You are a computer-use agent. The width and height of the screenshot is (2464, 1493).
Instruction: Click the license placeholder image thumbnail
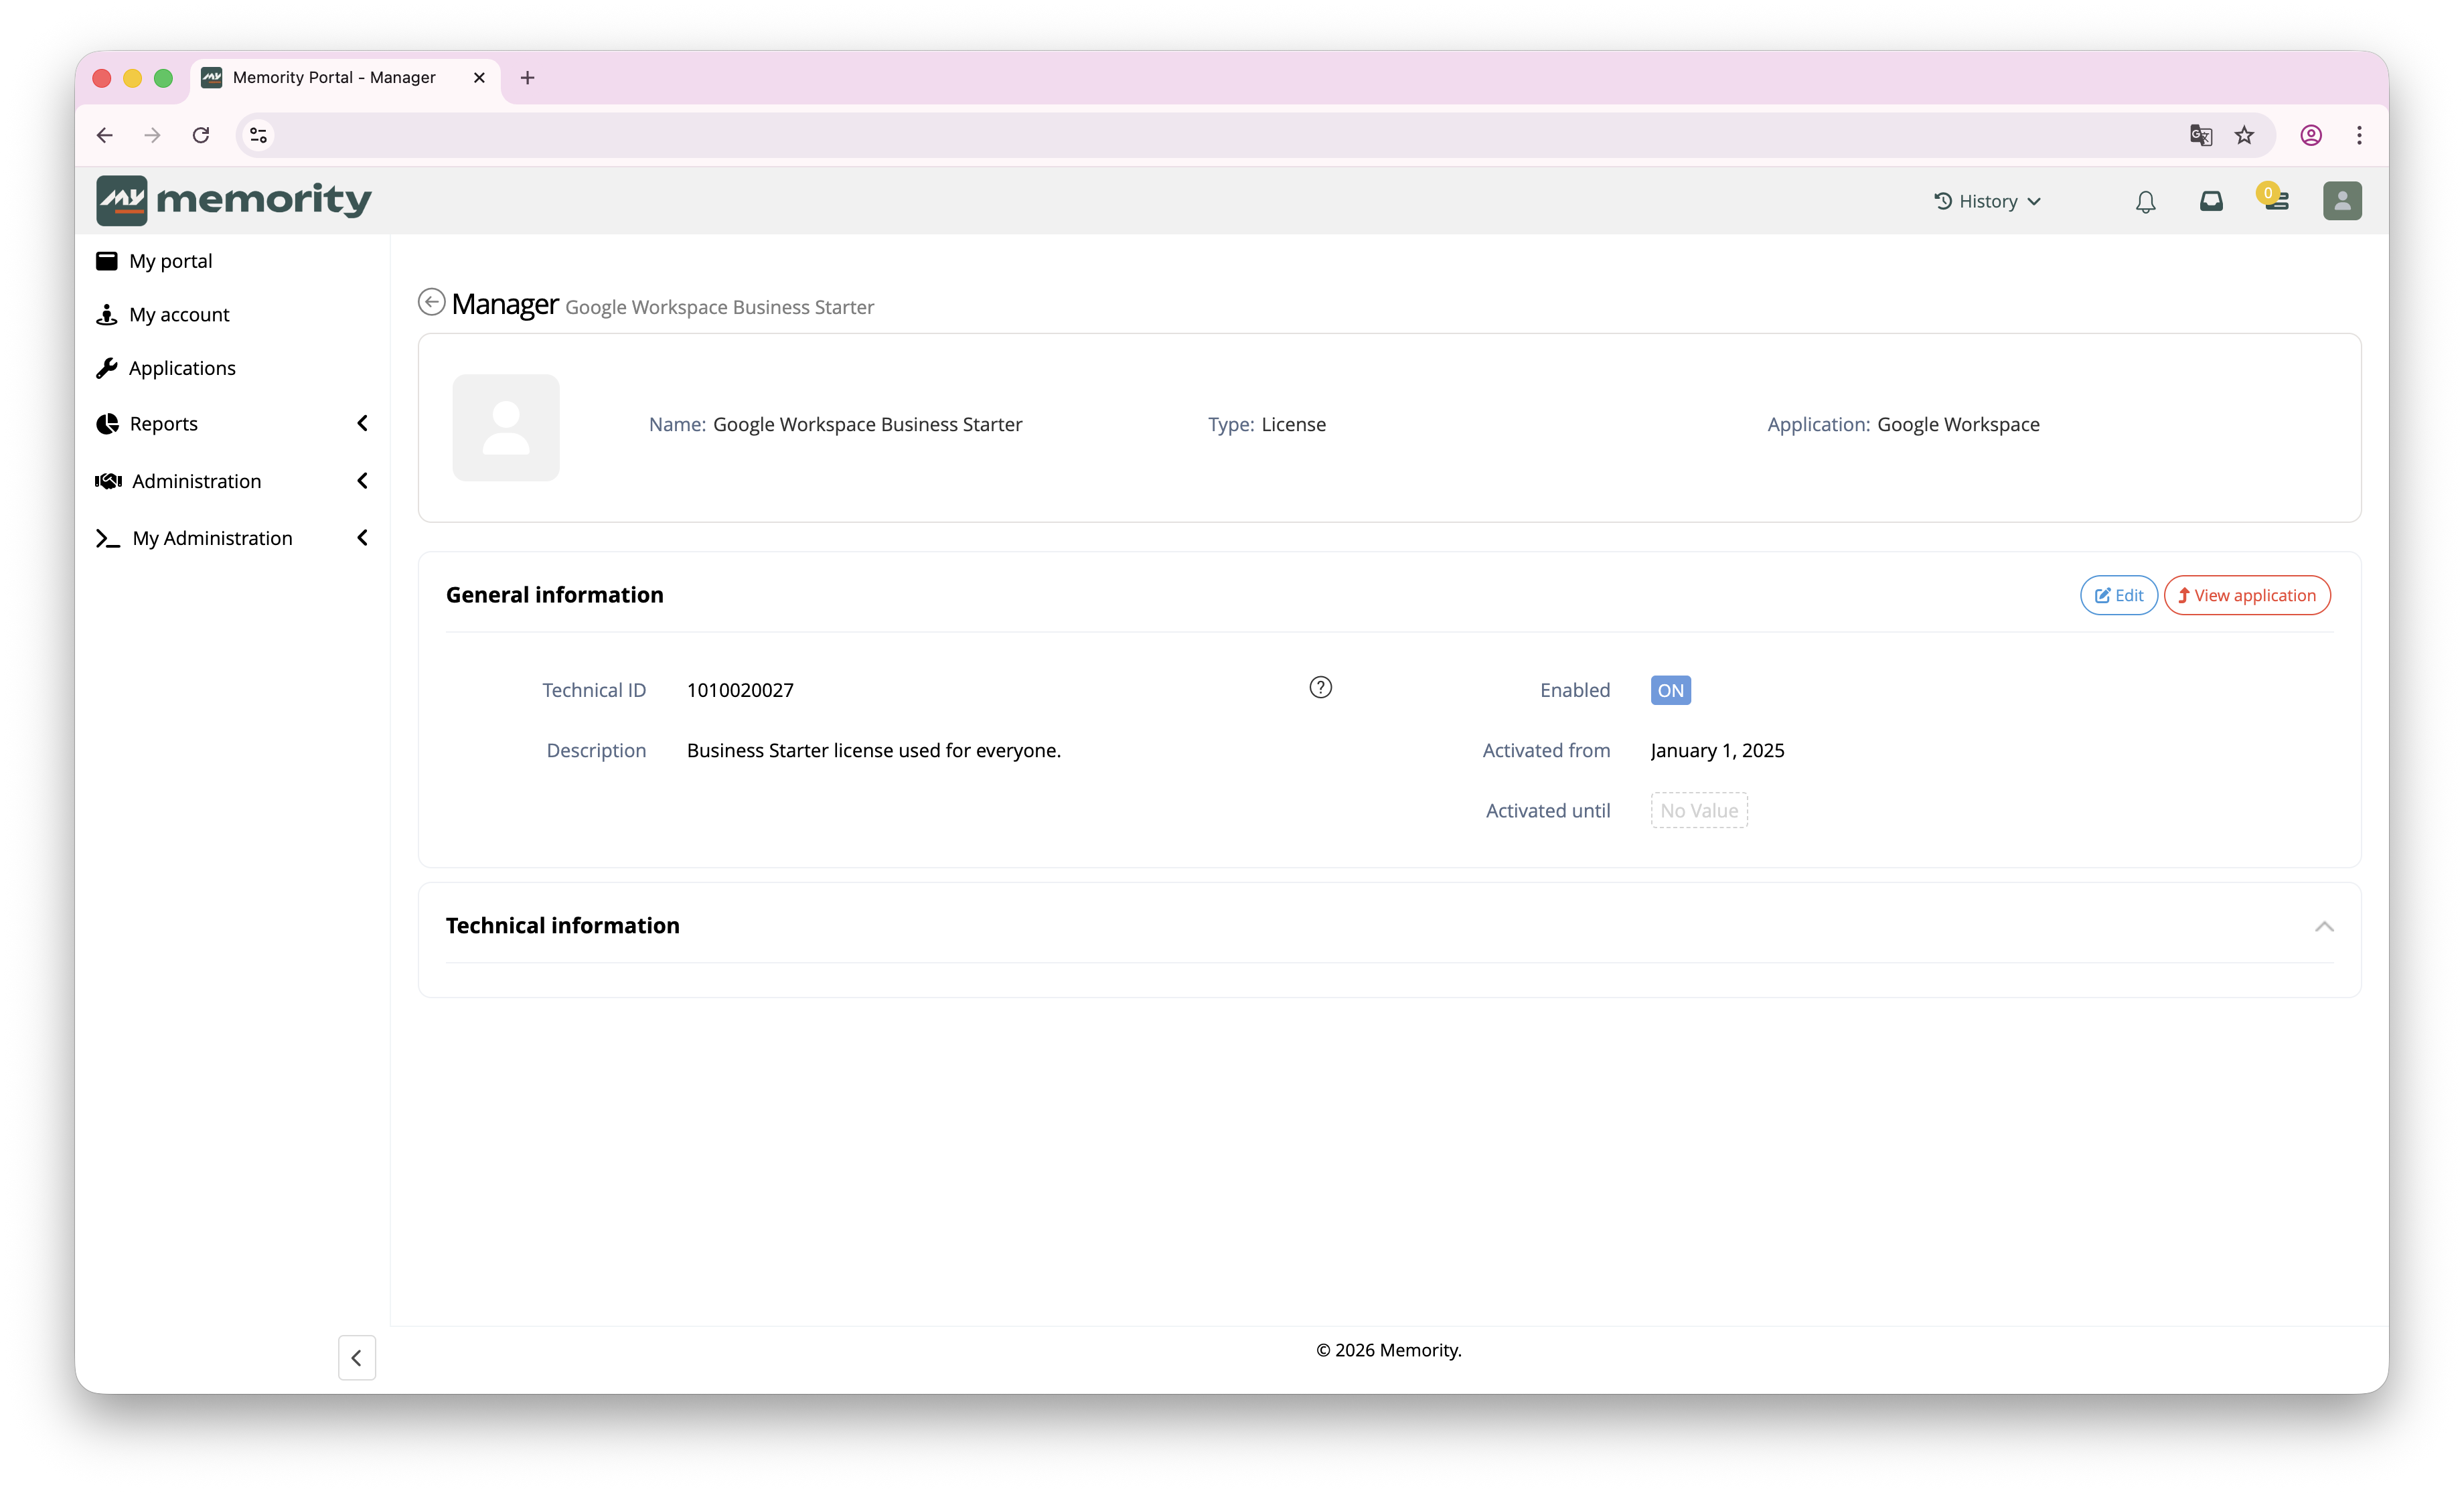(x=506, y=428)
